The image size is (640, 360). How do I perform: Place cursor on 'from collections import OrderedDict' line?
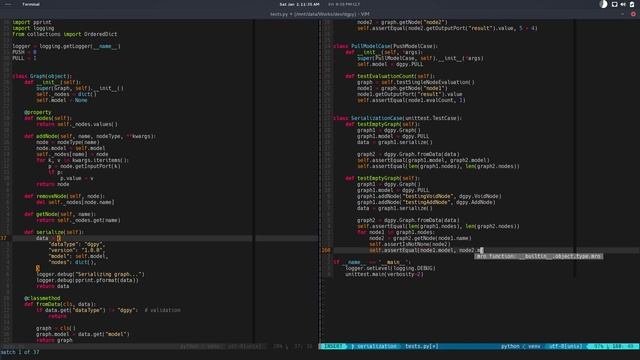click(x=64, y=34)
